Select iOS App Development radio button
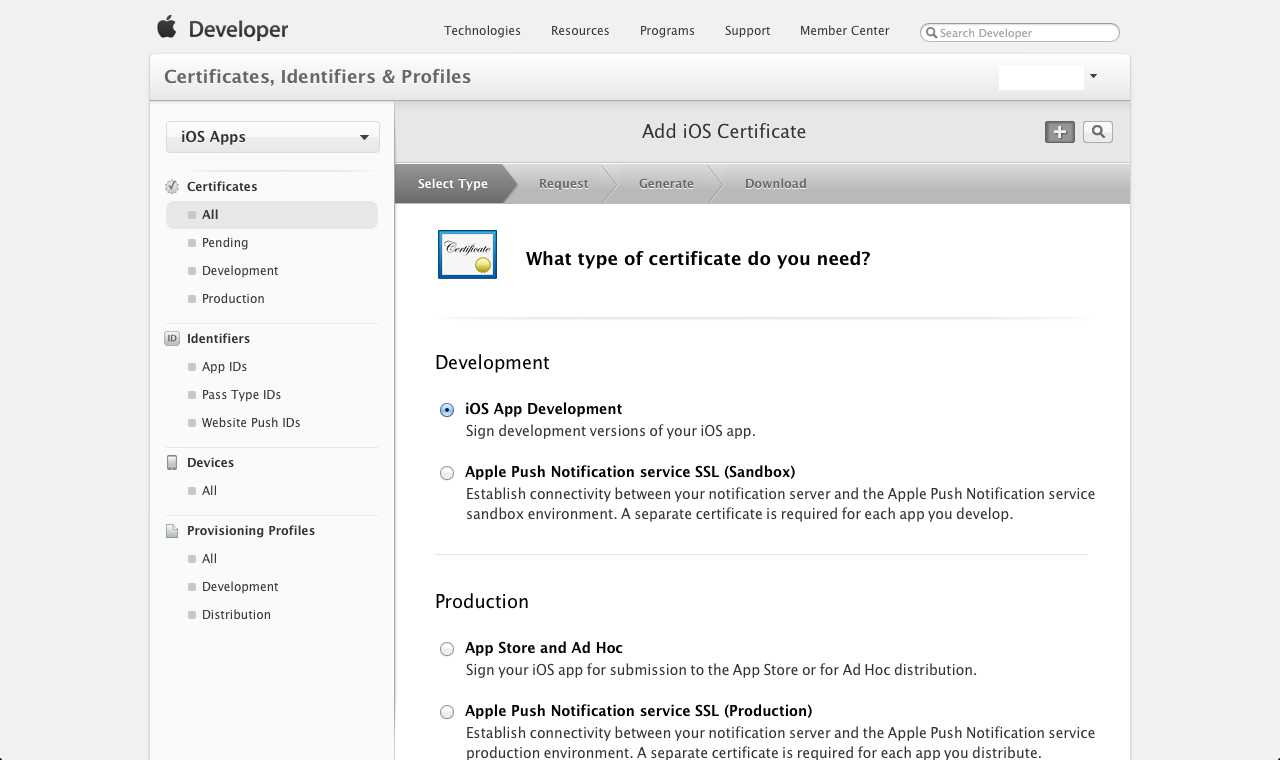This screenshot has width=1280, height=760. pos(447,410)
